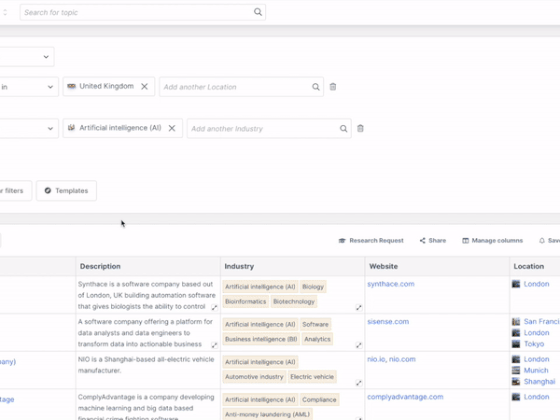Expand Sisense industry tags cell

click(x=359, y=345)
